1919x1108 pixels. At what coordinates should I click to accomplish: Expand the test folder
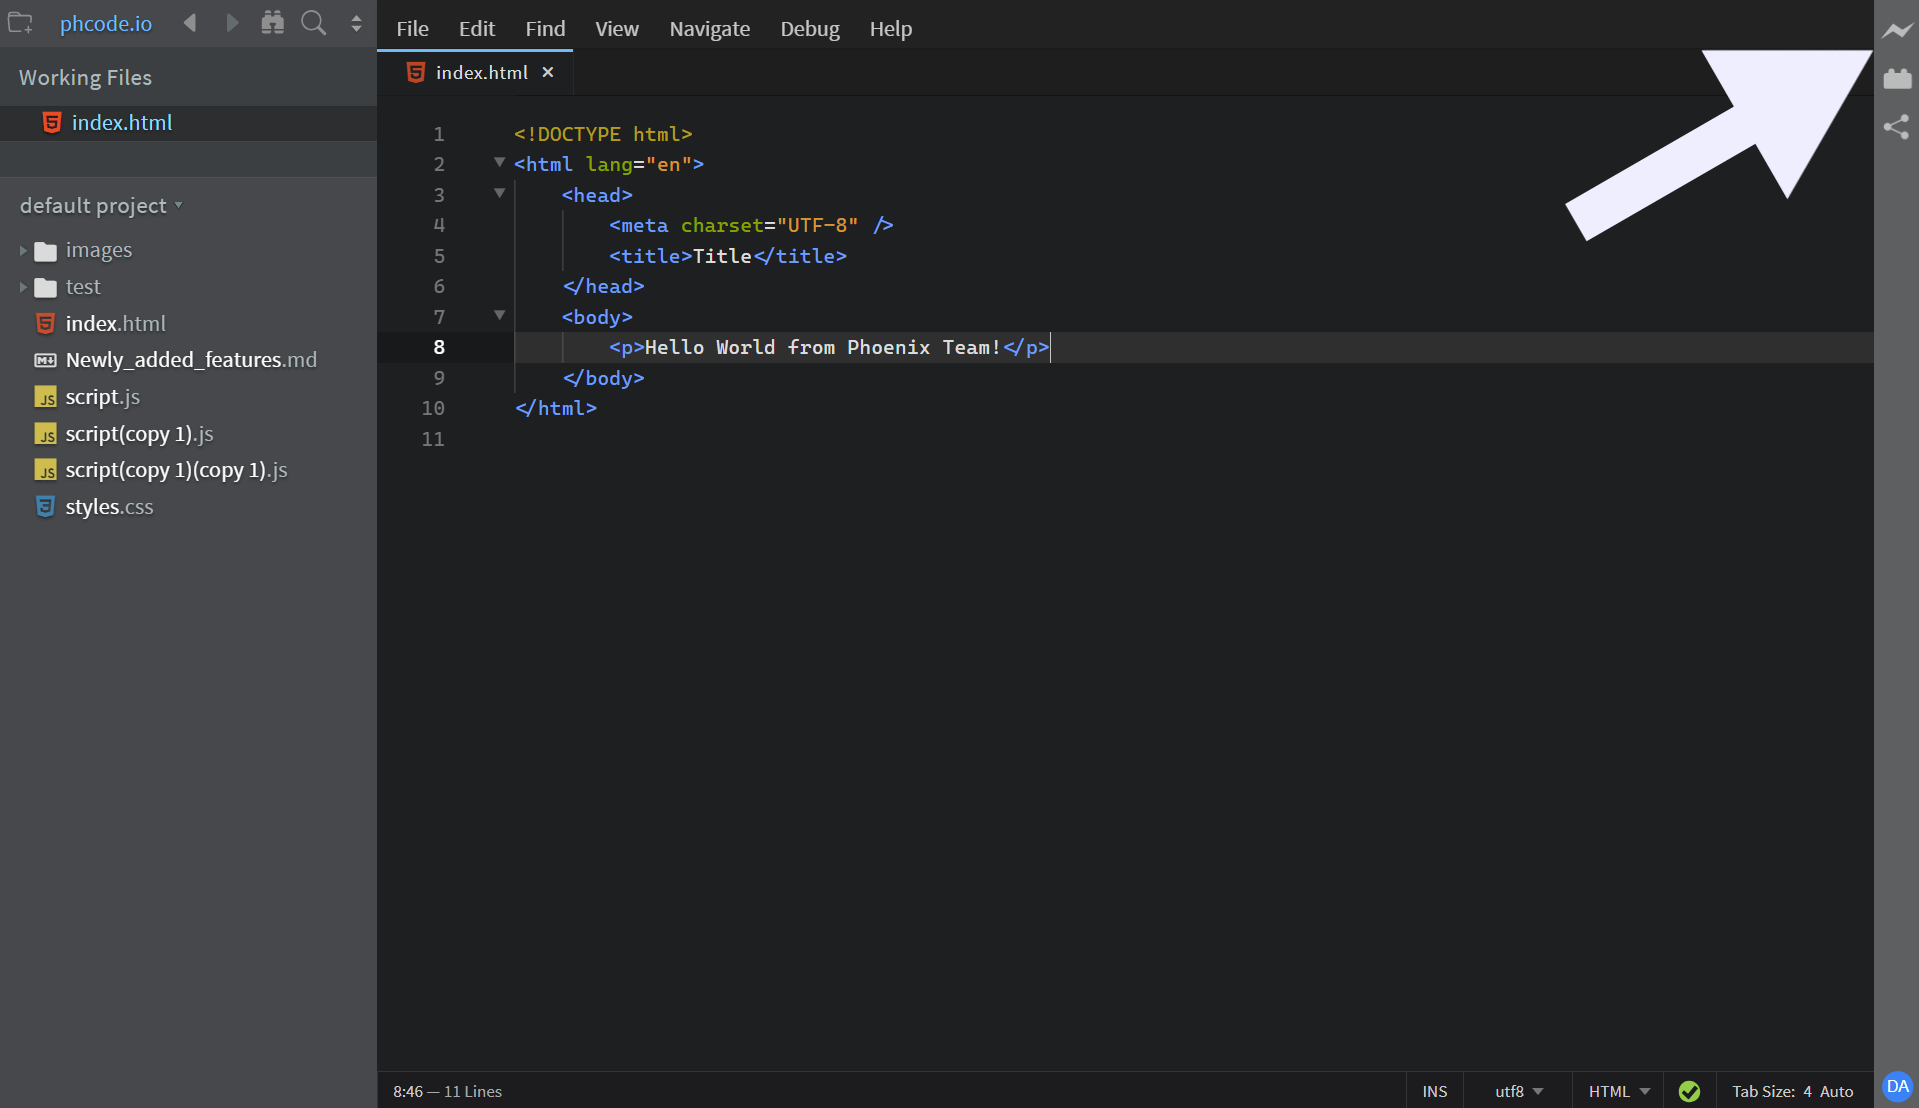click(22, 287)
